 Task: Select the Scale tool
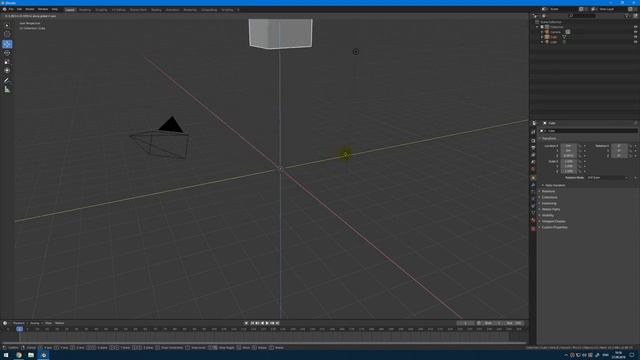point(7,62)
